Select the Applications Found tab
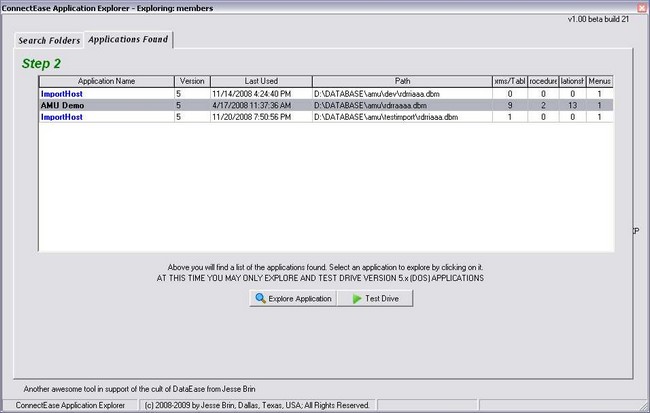 (x=127, y=40)
